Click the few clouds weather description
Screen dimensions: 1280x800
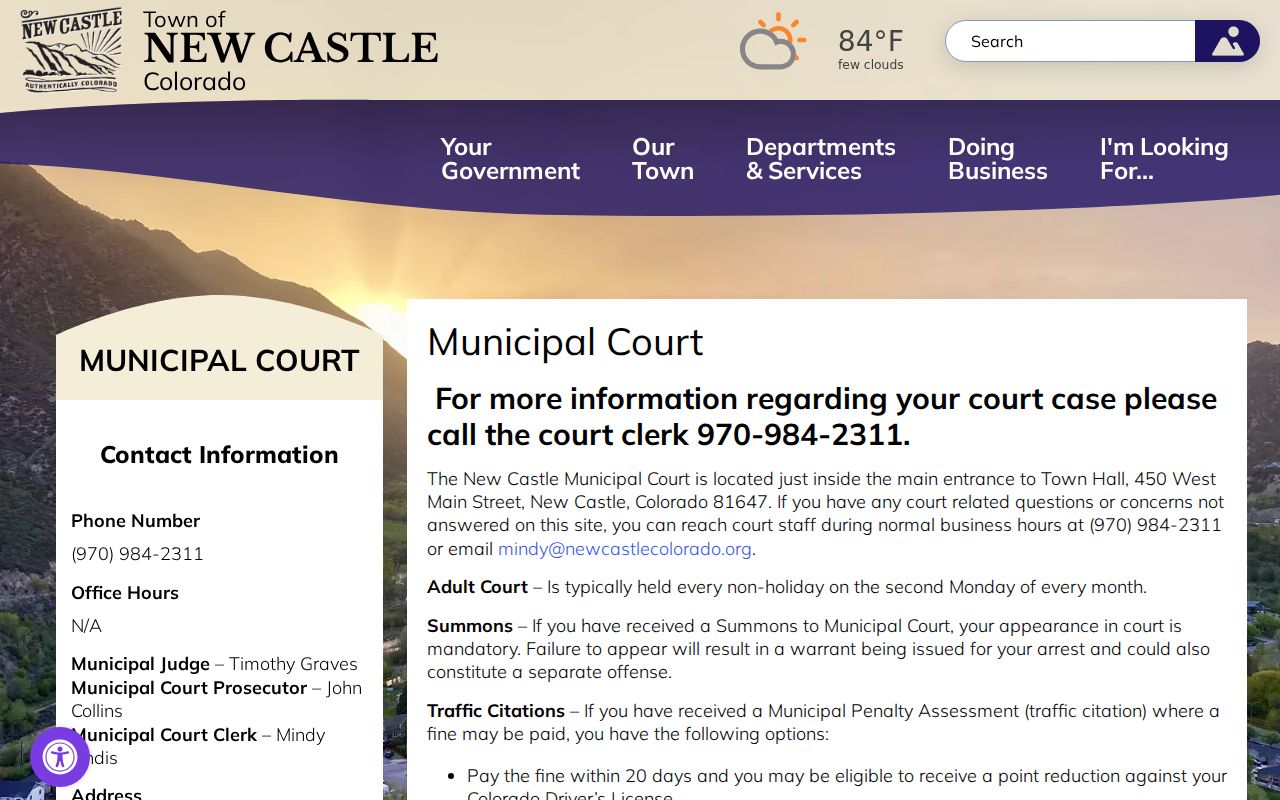tap(871, 65)
